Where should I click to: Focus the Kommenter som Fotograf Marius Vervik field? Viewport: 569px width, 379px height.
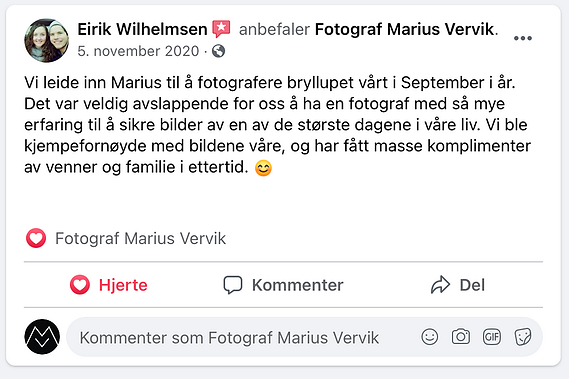point(304,337)
